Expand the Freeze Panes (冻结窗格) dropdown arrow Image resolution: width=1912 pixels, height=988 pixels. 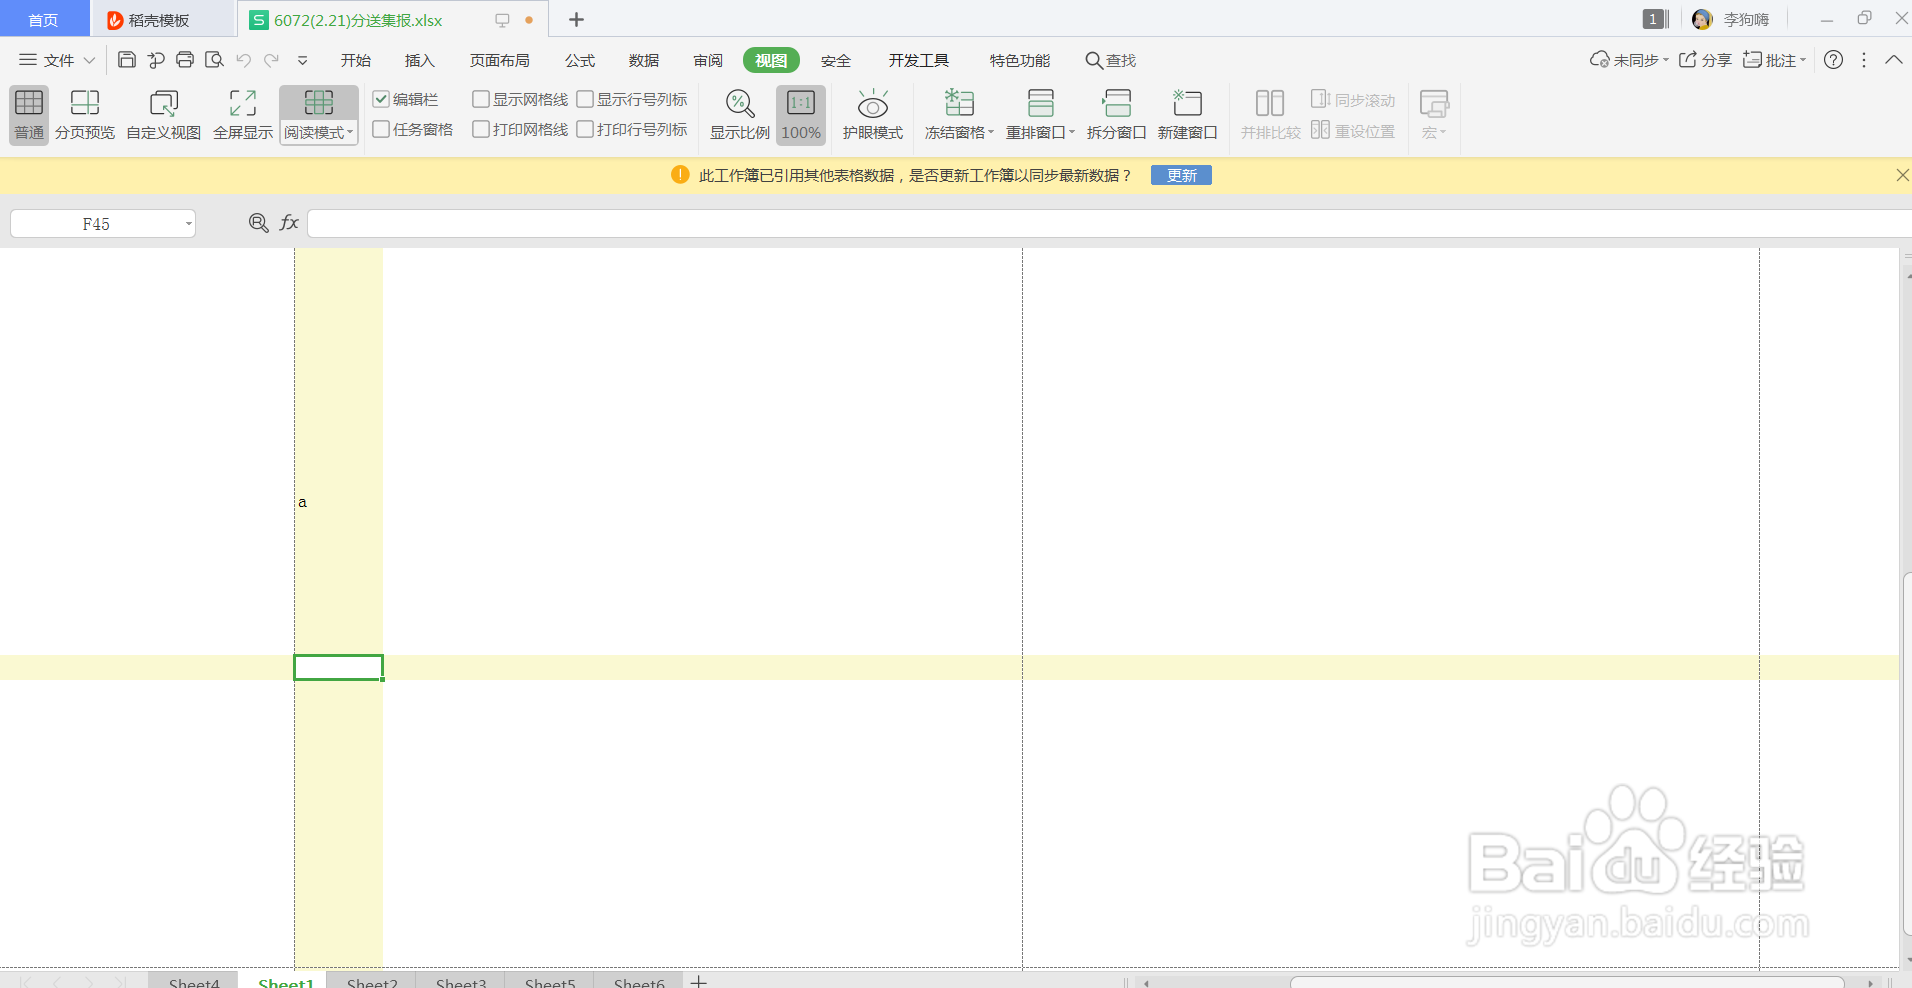(x=991, y=132)
